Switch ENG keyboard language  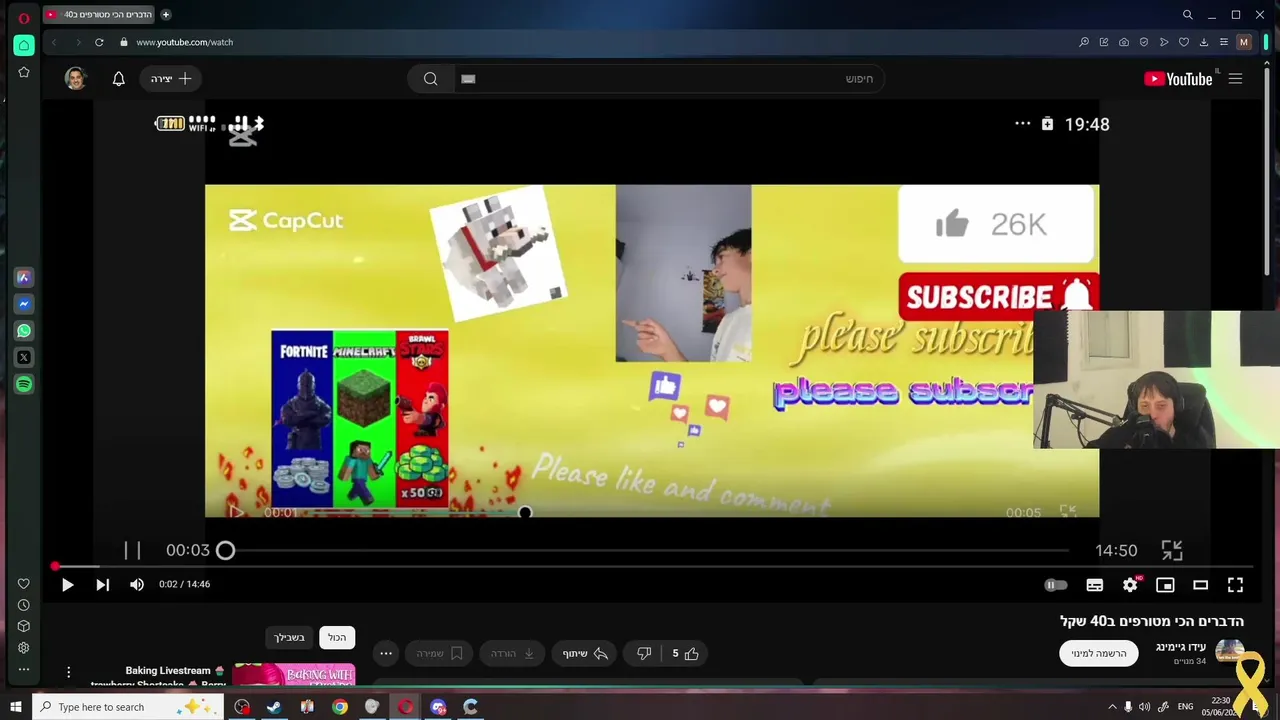tap(1185, 707)
